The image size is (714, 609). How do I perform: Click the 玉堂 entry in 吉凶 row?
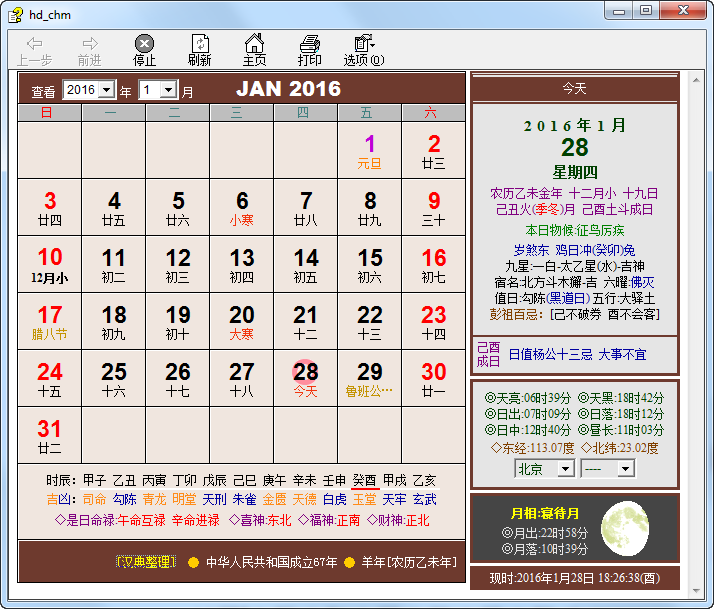(x=364, y=499)
